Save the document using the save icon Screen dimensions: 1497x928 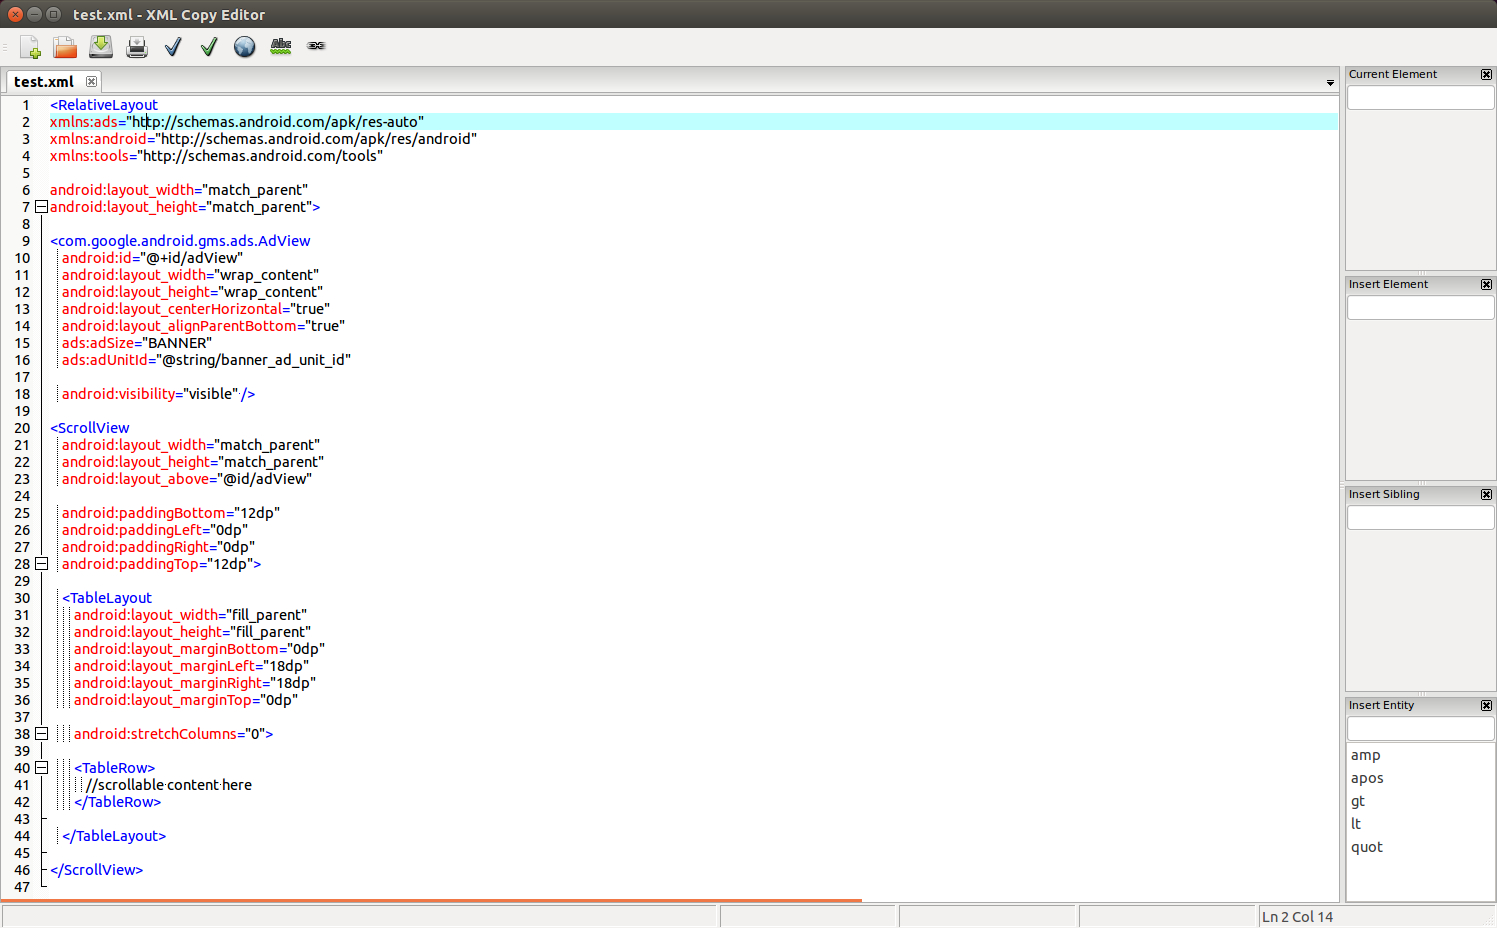[100, 46]
